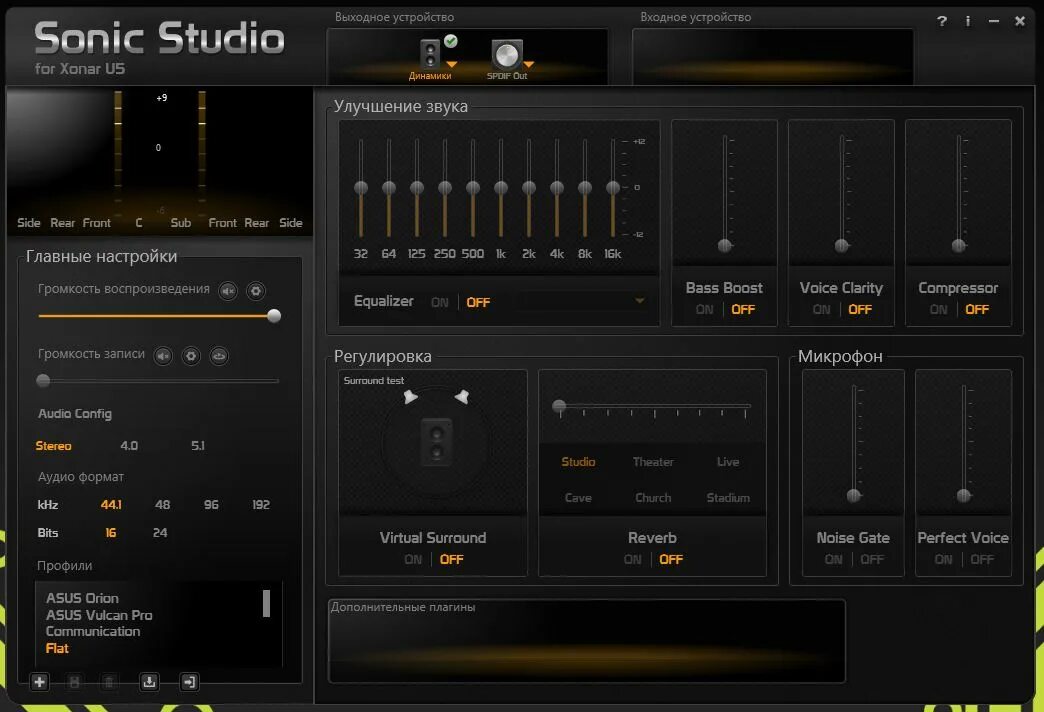Screen dimensions: 1044x712
Task: Add a new profile with plus icon
Action: 39,681
